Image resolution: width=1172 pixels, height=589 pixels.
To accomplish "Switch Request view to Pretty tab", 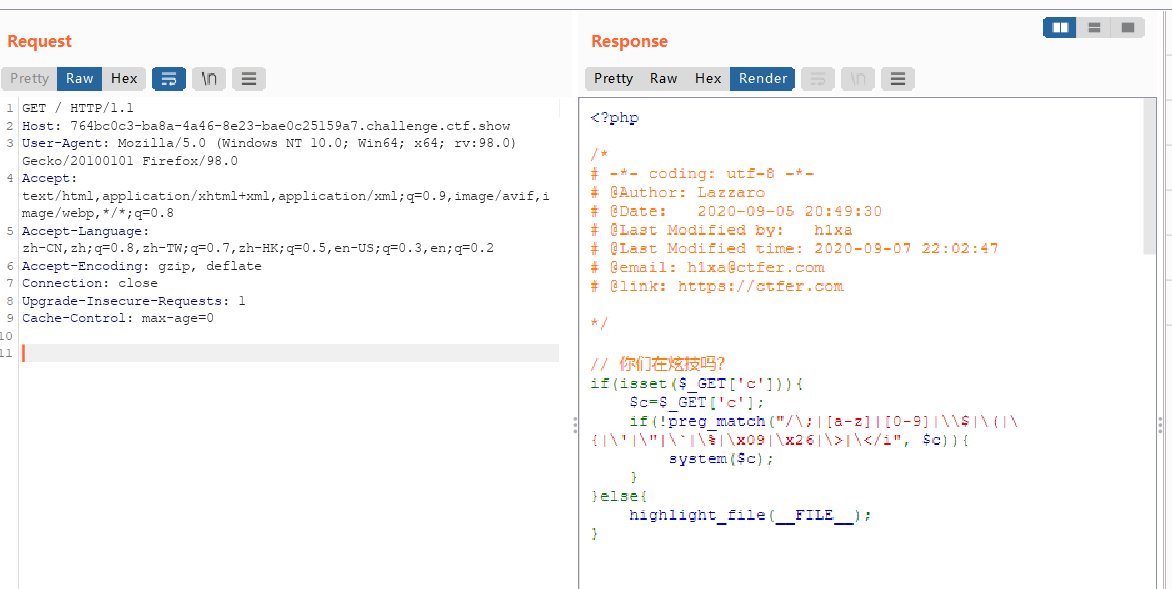I will click(29, 78).
